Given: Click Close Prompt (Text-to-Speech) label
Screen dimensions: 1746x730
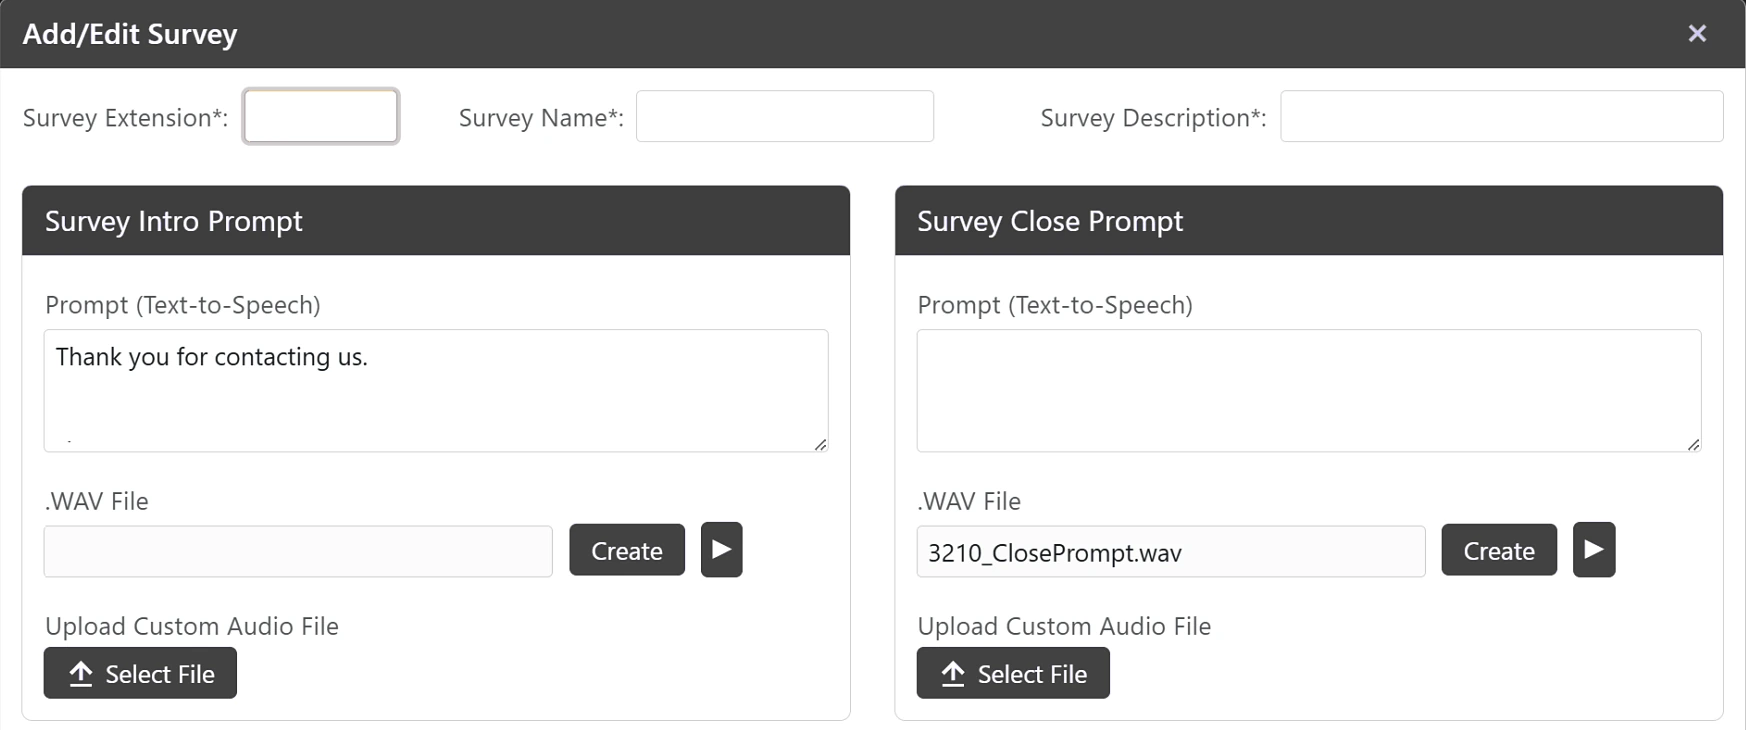Looking at the screenshot, I should tap(1055, 305).
